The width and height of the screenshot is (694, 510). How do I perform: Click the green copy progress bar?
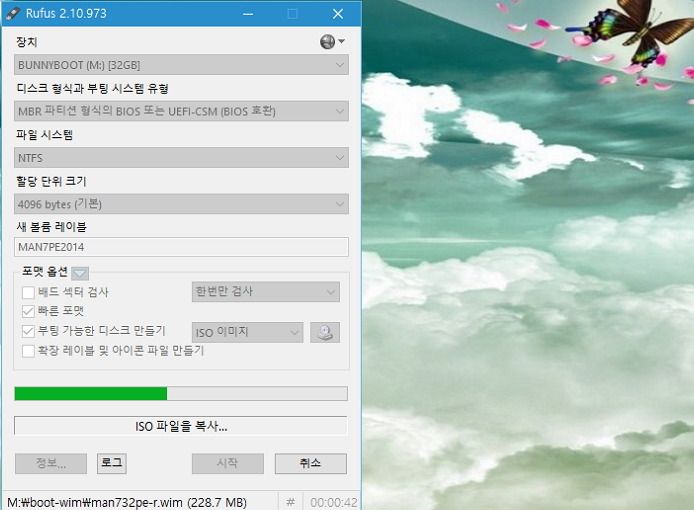tap(181, 394)
